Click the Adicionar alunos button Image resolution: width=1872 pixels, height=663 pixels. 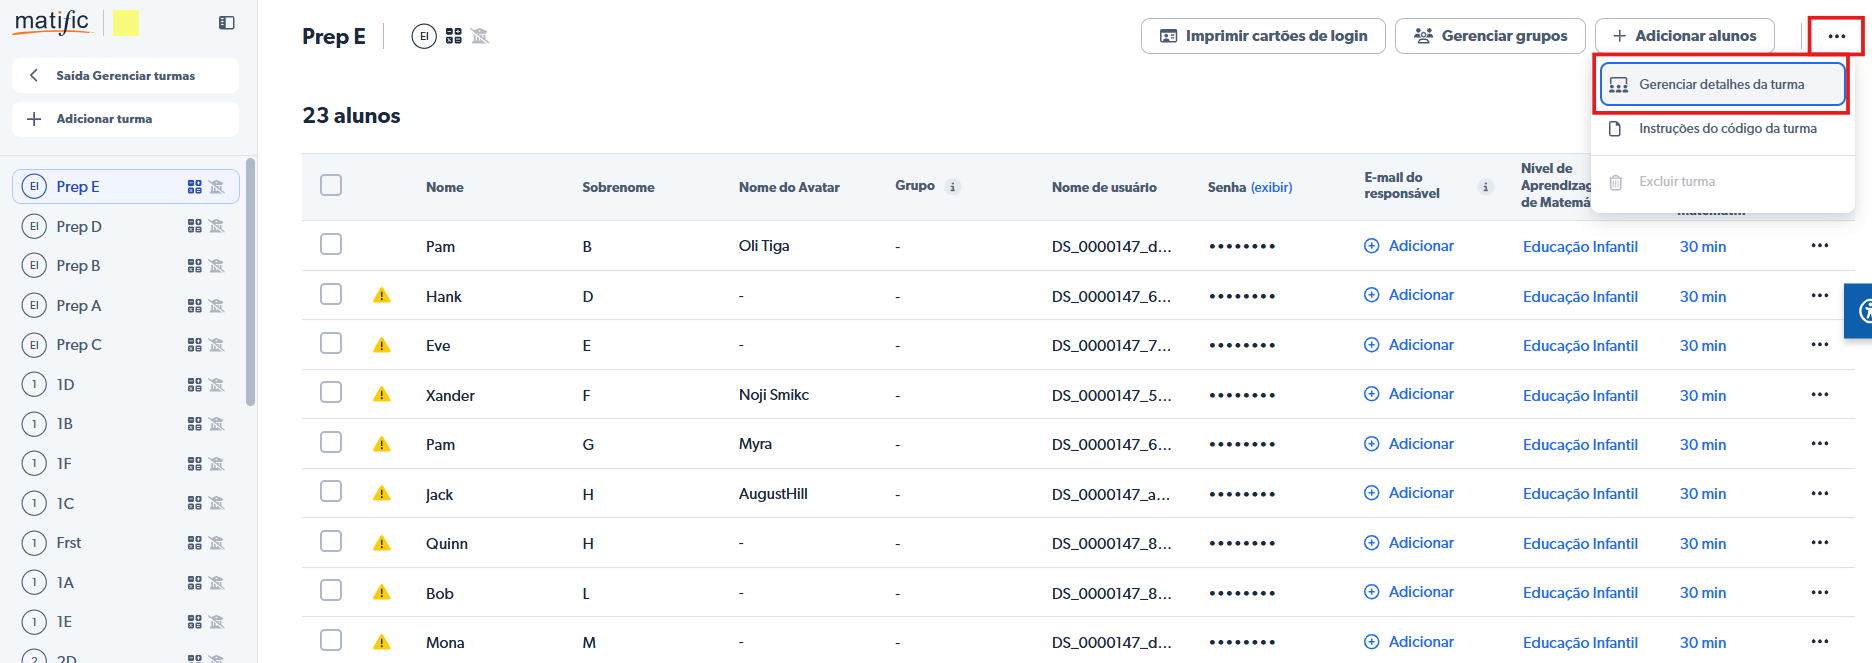pyautogui.click(x=1684, y=36)
